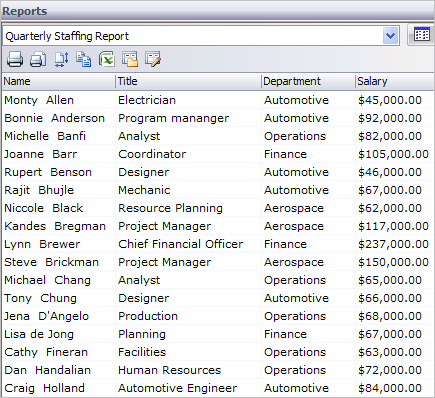This screenshot has height=398, width=435.
Task: Select the Kandes Bregman name cell
Action: click(x=59, y=226)
